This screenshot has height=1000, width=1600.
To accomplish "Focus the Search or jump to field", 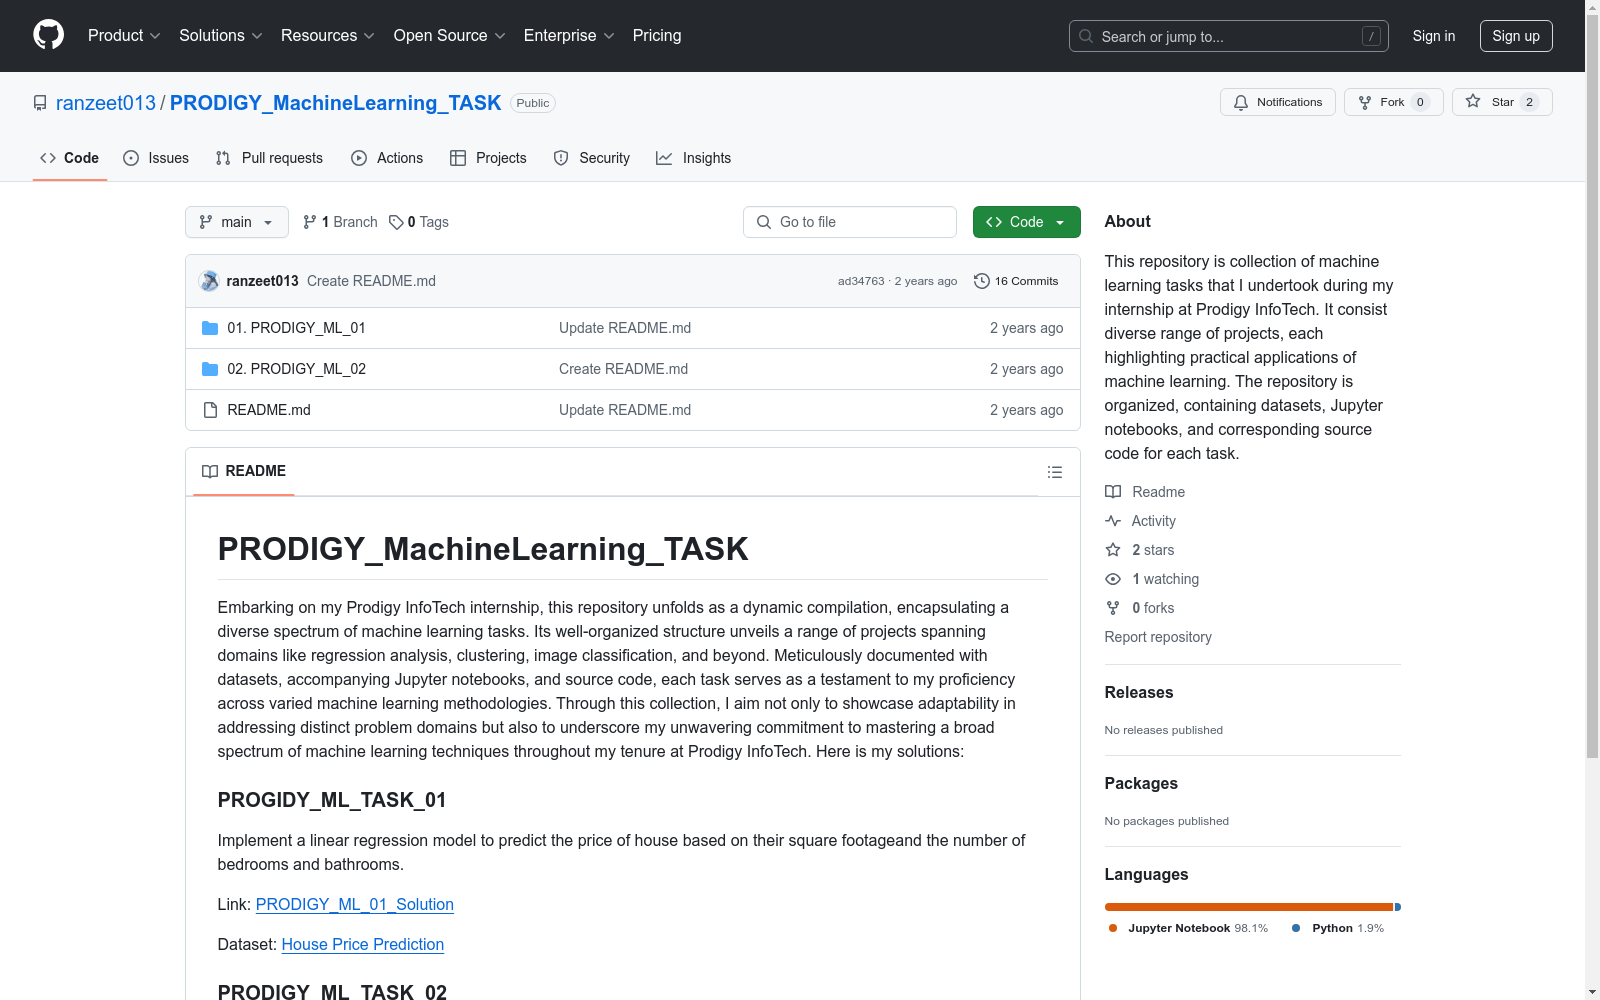I will pyautogui.click(x=1228, y=36).
